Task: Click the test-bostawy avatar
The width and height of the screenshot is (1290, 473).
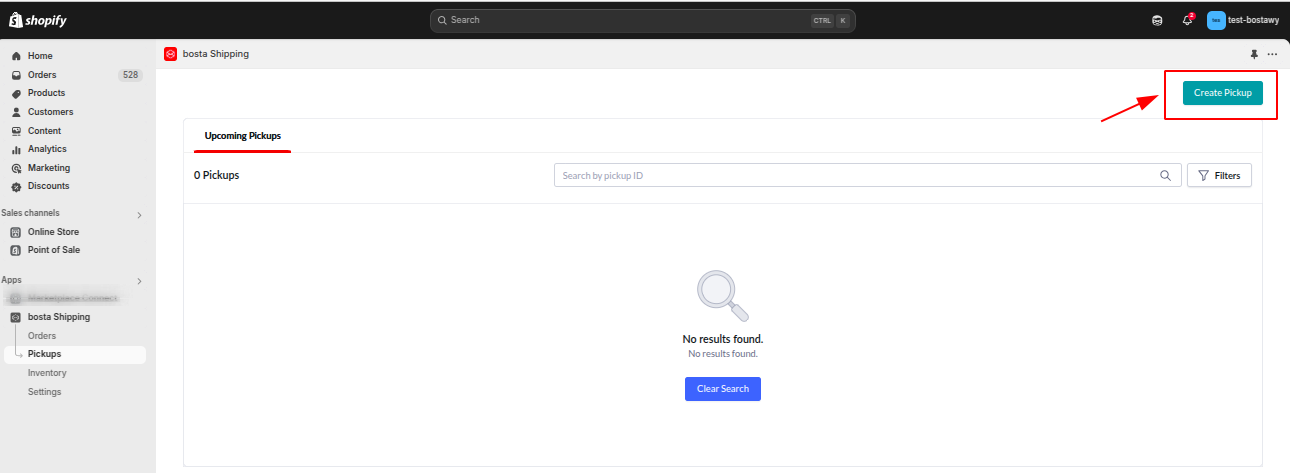Action: tap(1216, 20)
